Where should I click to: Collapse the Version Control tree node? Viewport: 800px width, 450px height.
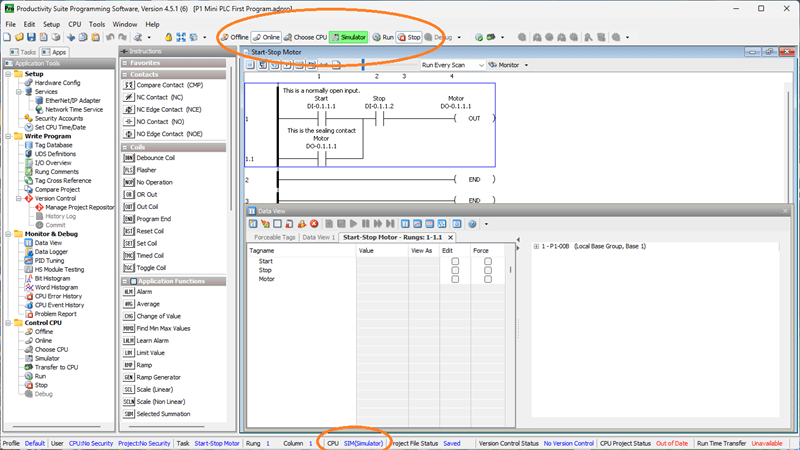pos(19,198)
